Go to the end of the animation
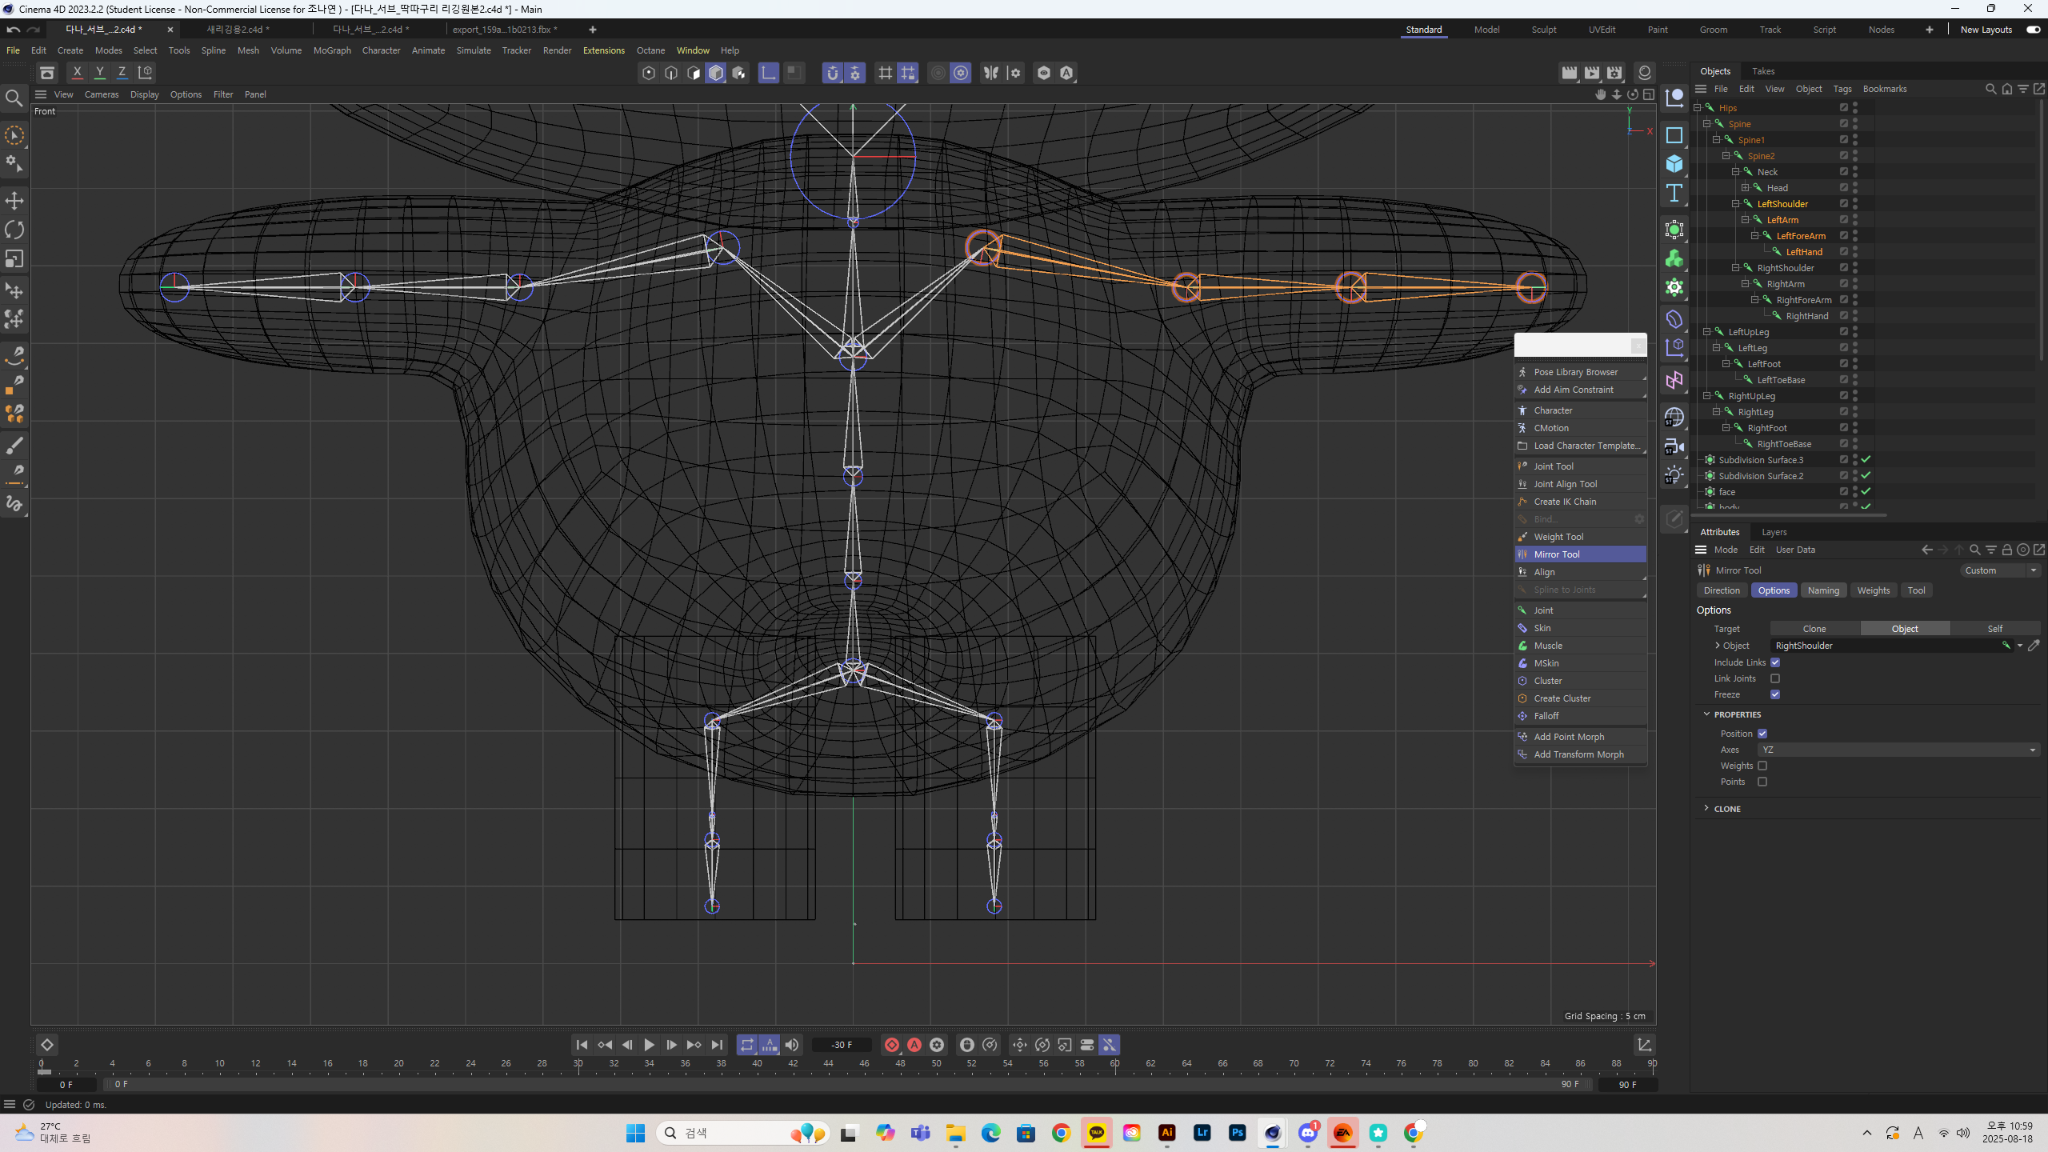This screenshot has width=2048, height=1152. pyautogui.click(x=717, y=1045)
